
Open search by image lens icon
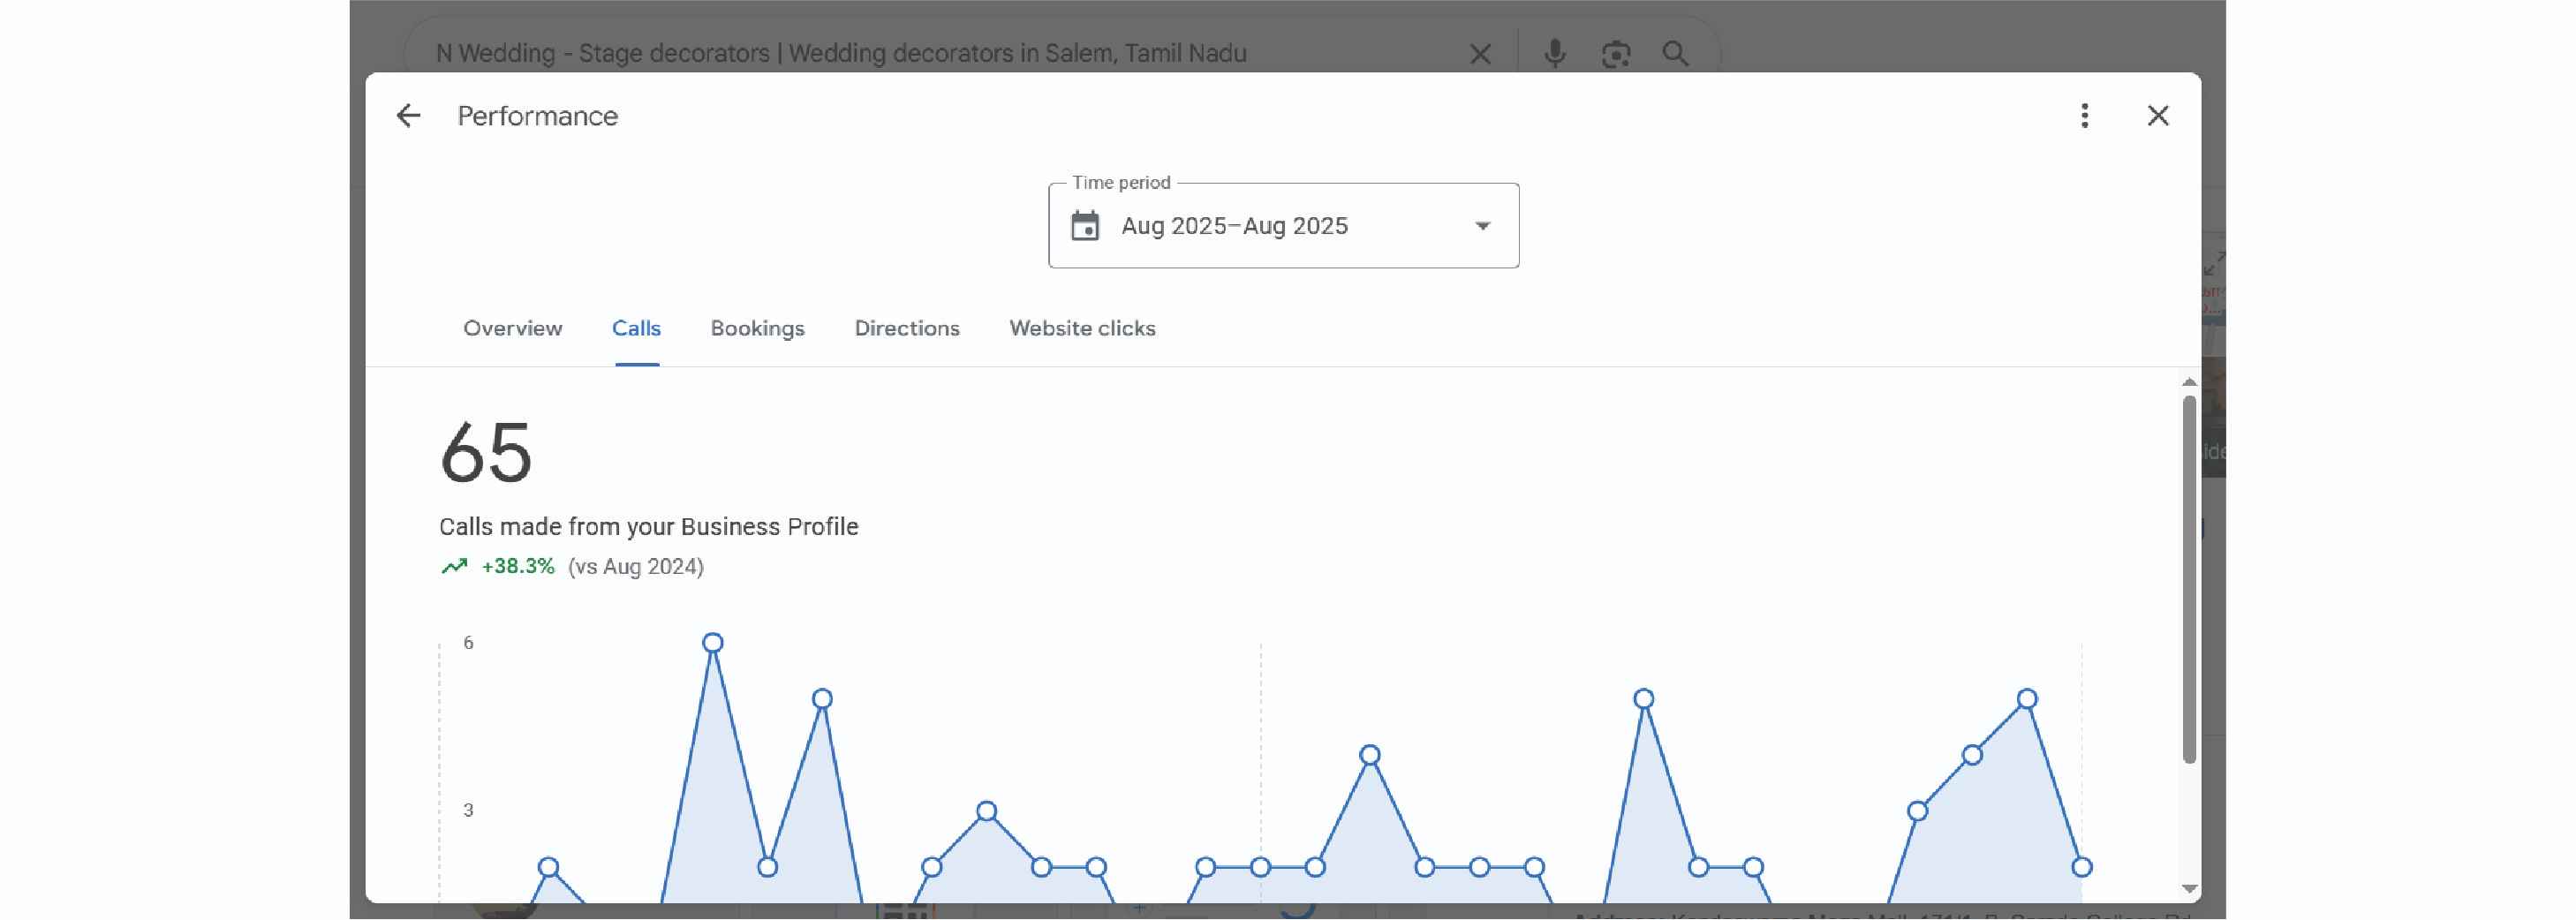1615,54
